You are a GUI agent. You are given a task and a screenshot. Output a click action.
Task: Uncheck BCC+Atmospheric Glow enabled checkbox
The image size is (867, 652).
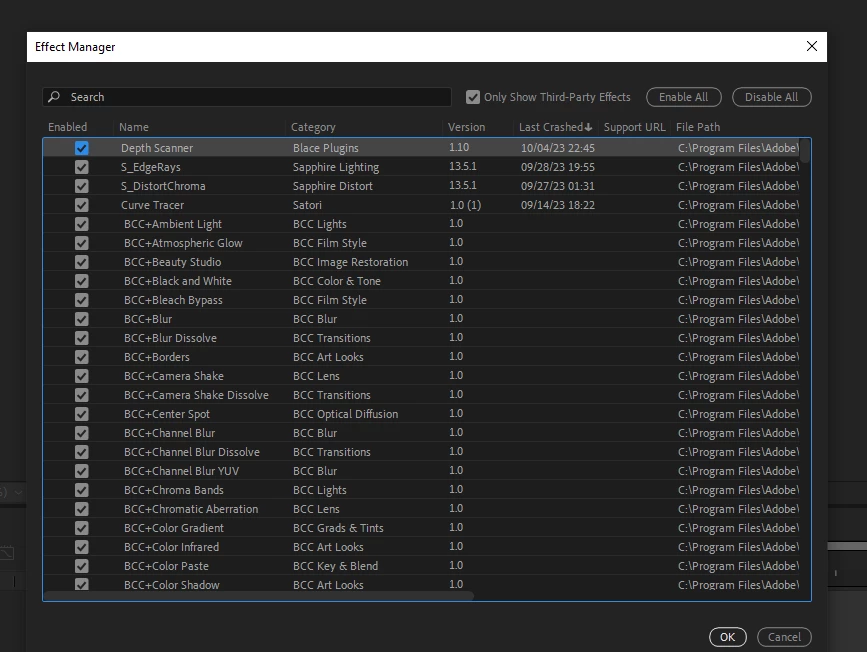click(x=82, y=243)
